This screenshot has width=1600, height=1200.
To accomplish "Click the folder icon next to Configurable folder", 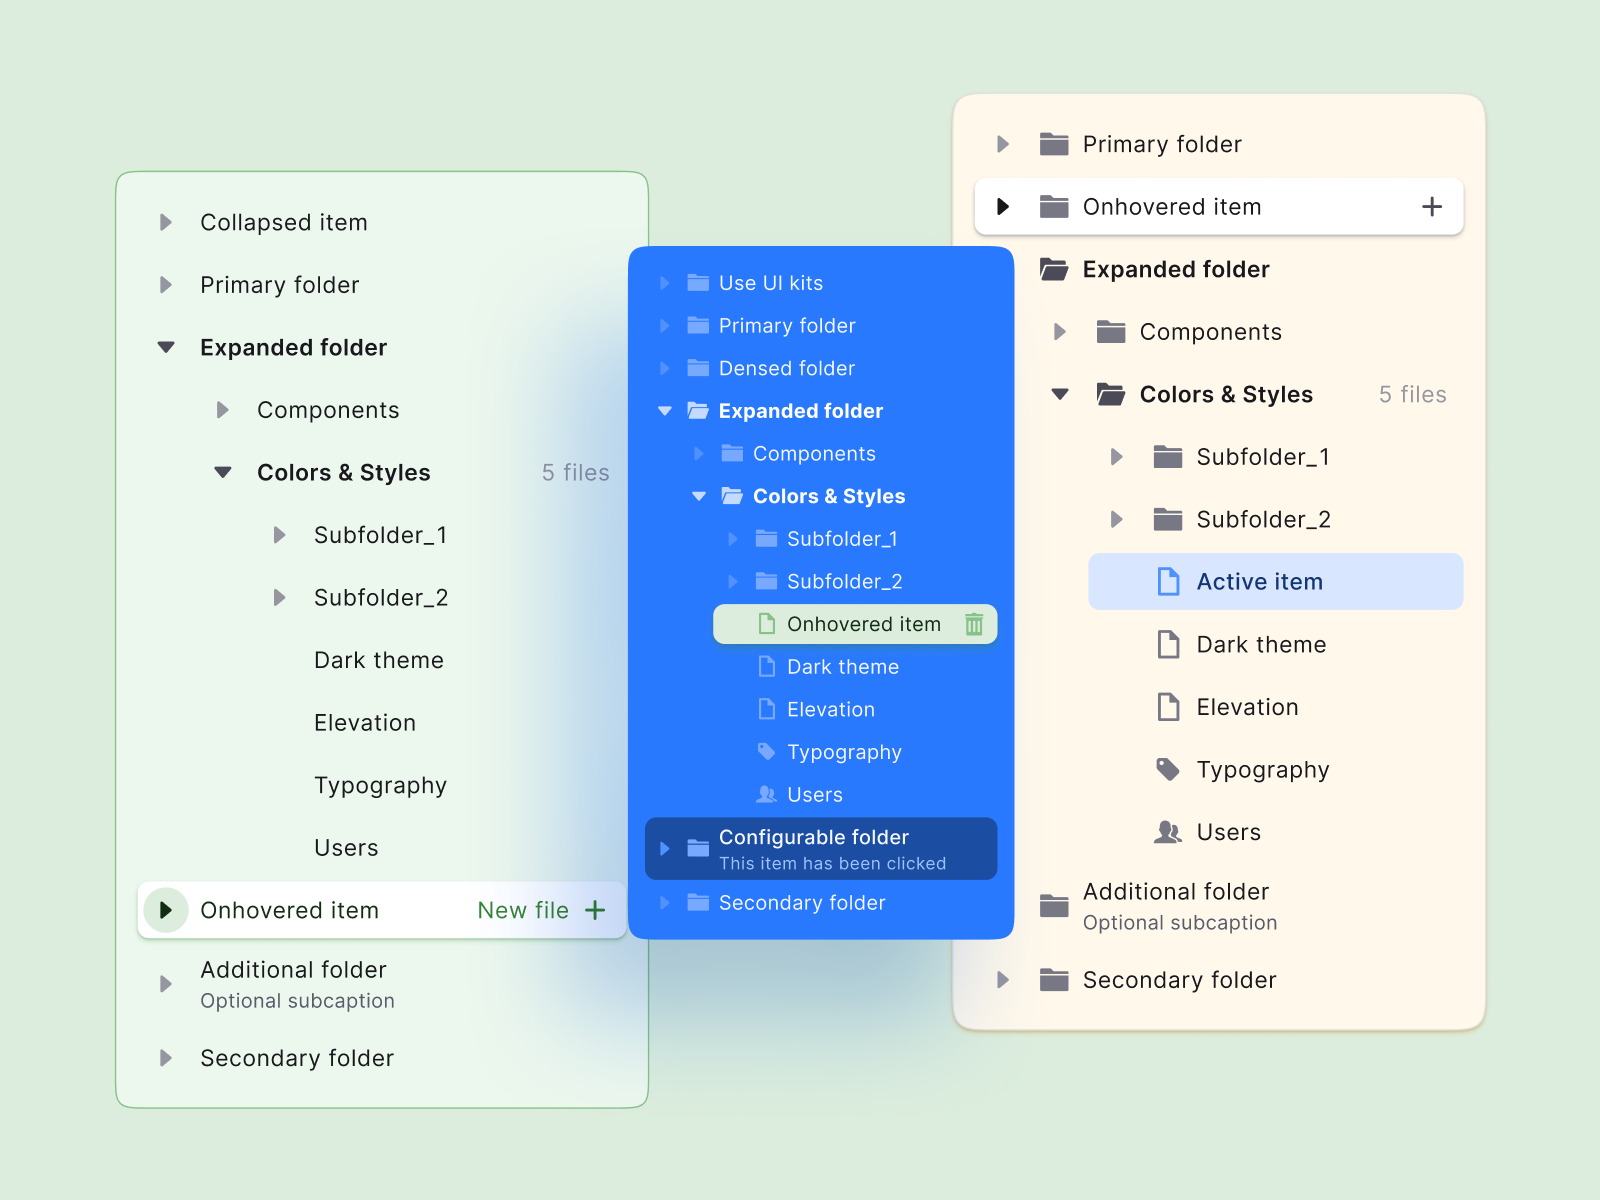I will 697,848.
